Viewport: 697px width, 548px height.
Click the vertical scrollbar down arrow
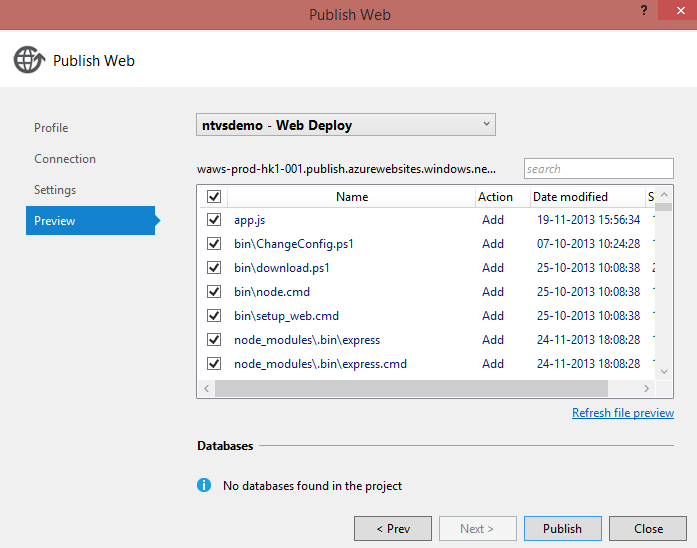coord(664,372)
